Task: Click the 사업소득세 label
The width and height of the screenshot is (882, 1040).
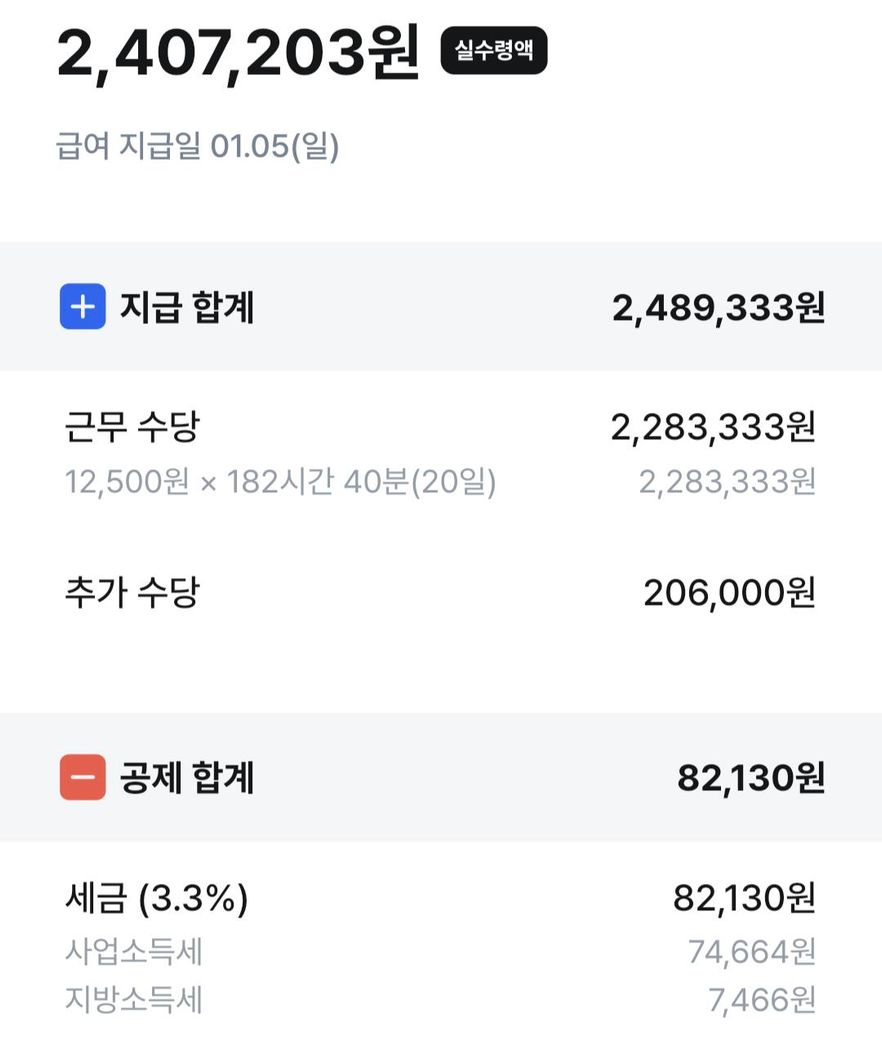Action: coord(134,952)
